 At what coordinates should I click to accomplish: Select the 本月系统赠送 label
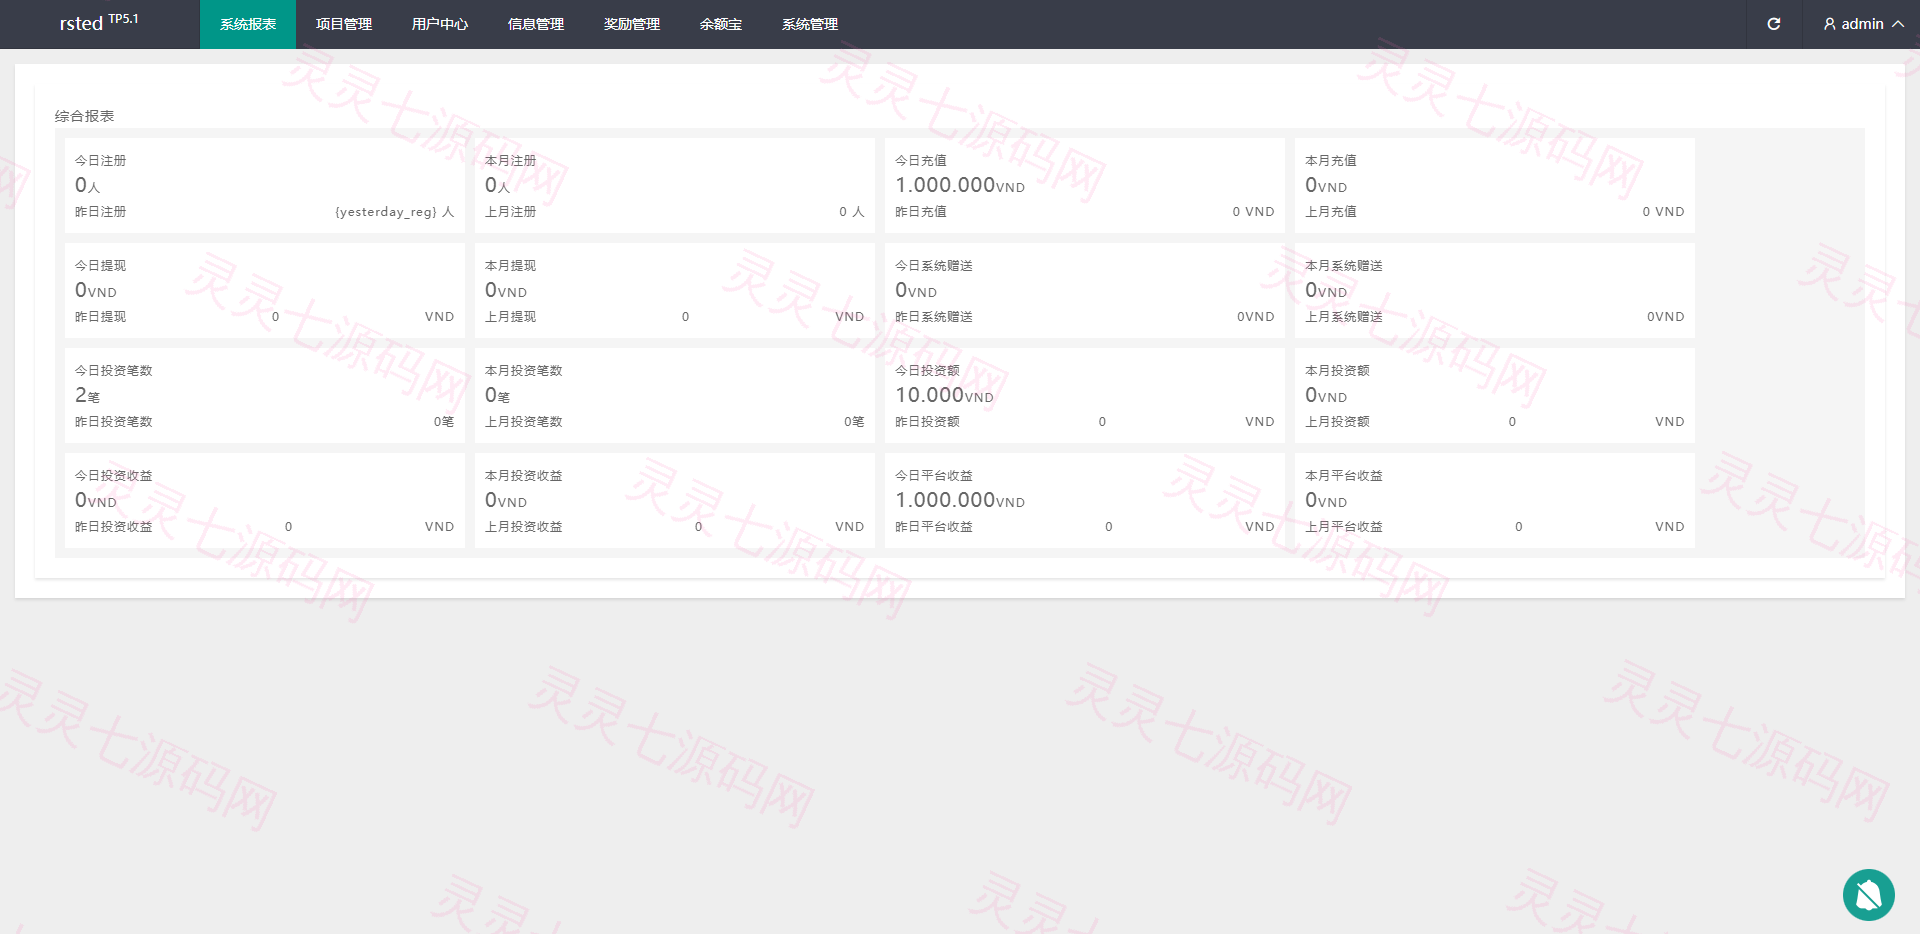click(1344, 265)
